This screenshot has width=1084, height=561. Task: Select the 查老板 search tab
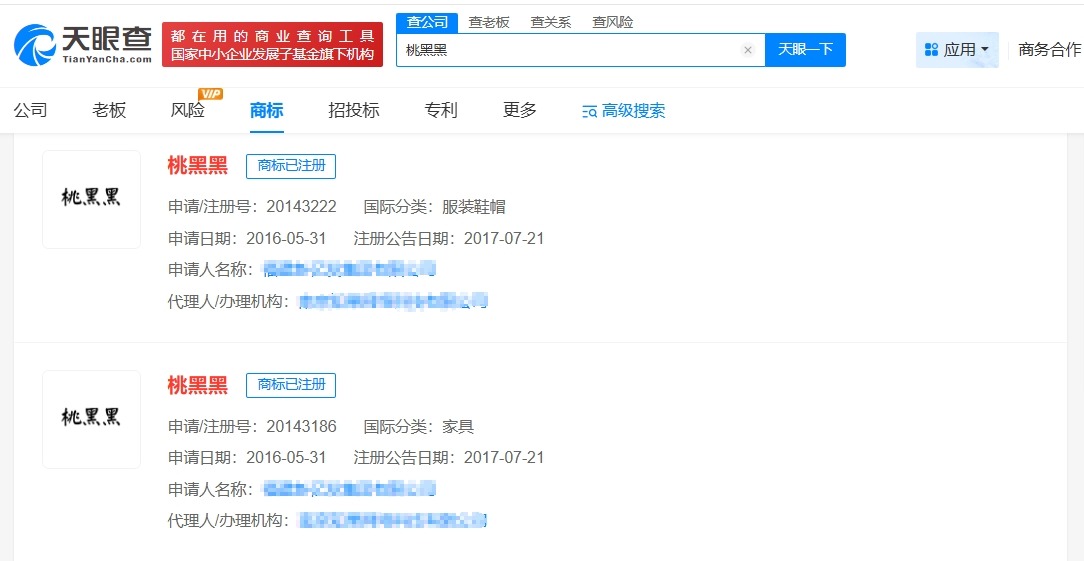489,22
